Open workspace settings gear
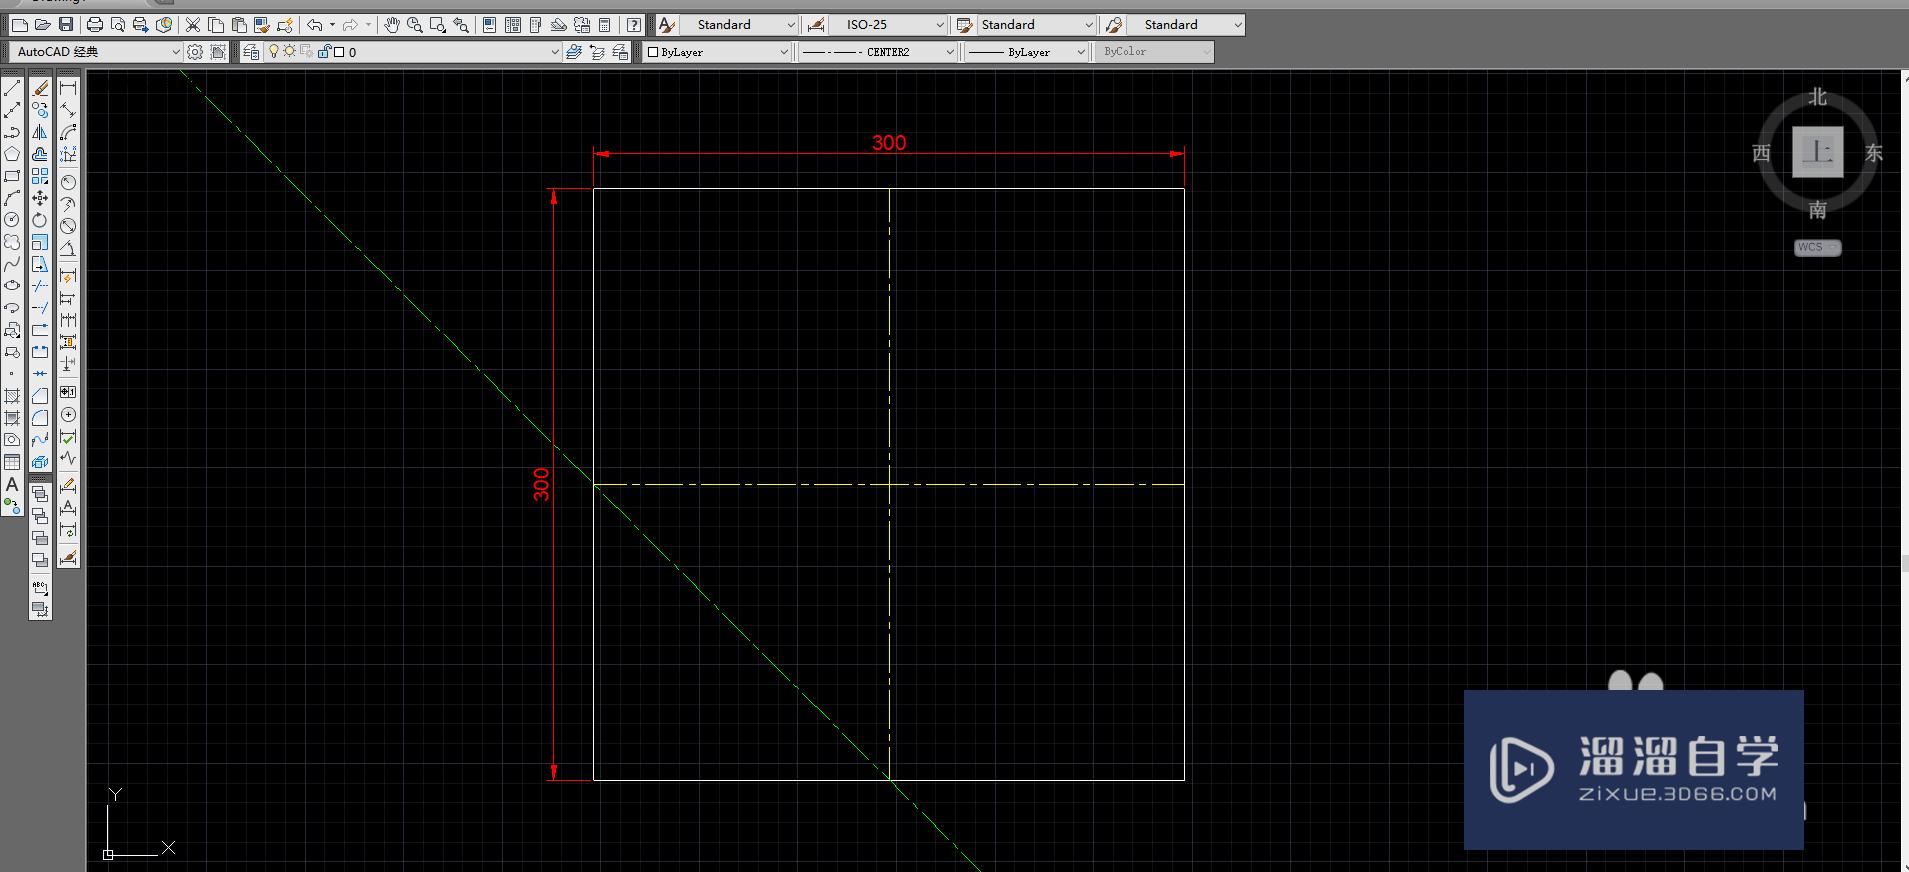Screen dimensions: 1909x872 [195, 52]
